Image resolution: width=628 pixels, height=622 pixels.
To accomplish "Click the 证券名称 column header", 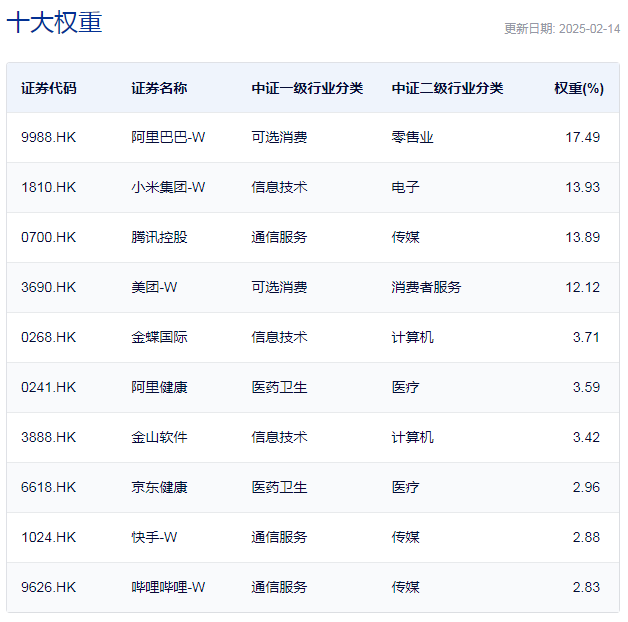I will (159, 88).
